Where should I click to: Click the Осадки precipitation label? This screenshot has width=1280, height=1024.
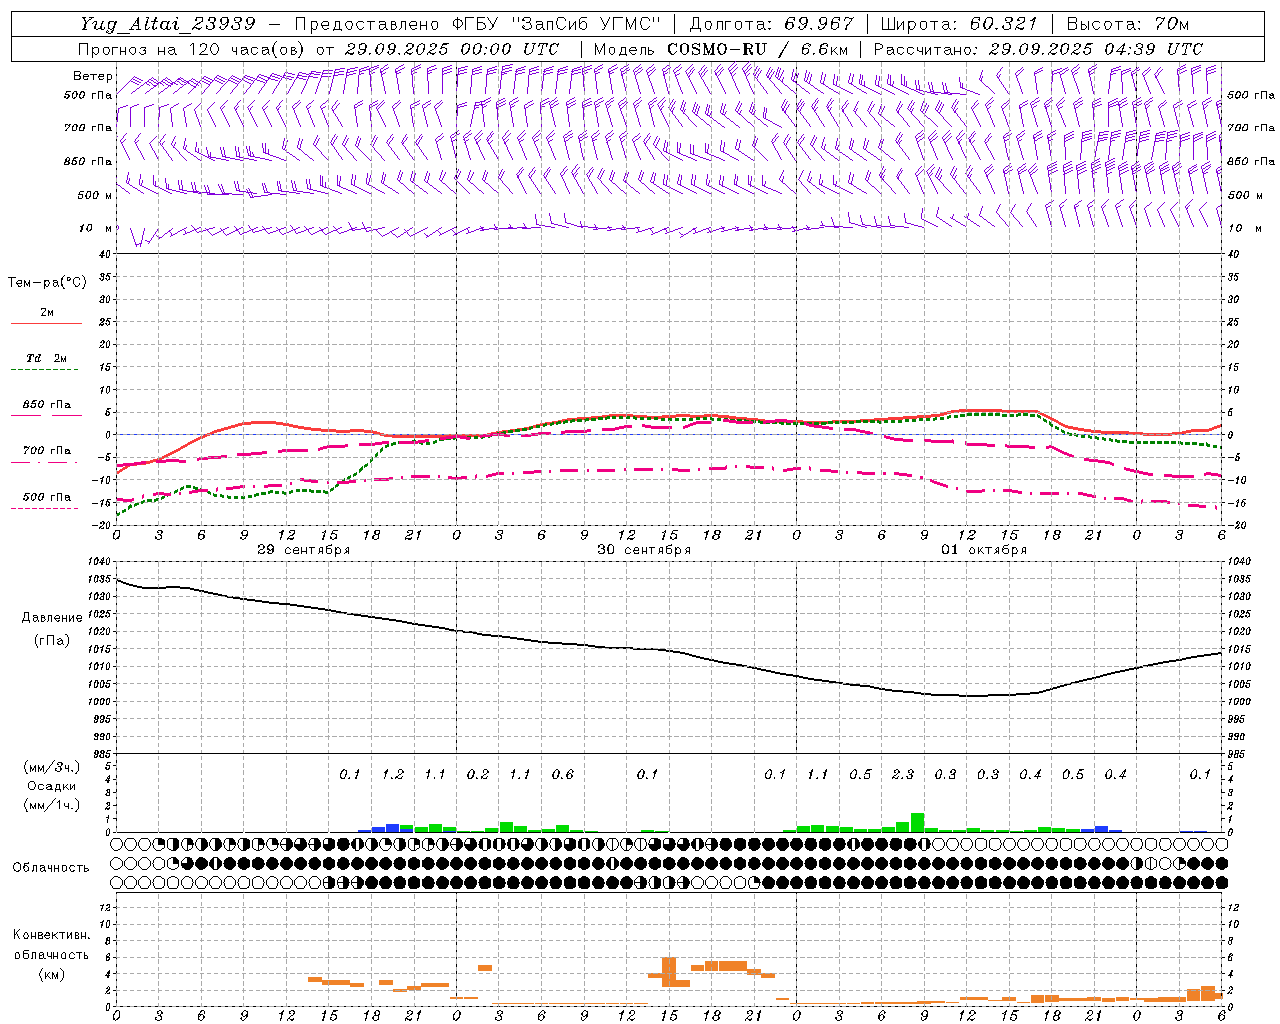point(52,786)
